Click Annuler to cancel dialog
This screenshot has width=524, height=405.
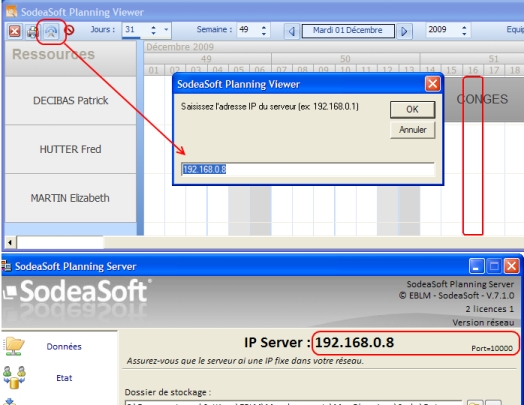412,130
